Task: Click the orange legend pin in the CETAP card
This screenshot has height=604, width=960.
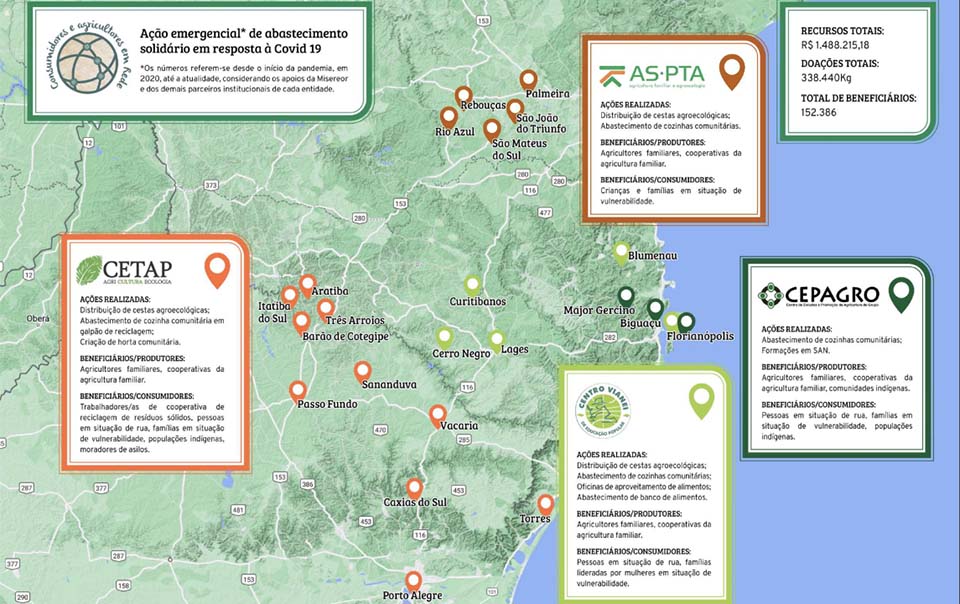Action: click(x=217, y=270)
